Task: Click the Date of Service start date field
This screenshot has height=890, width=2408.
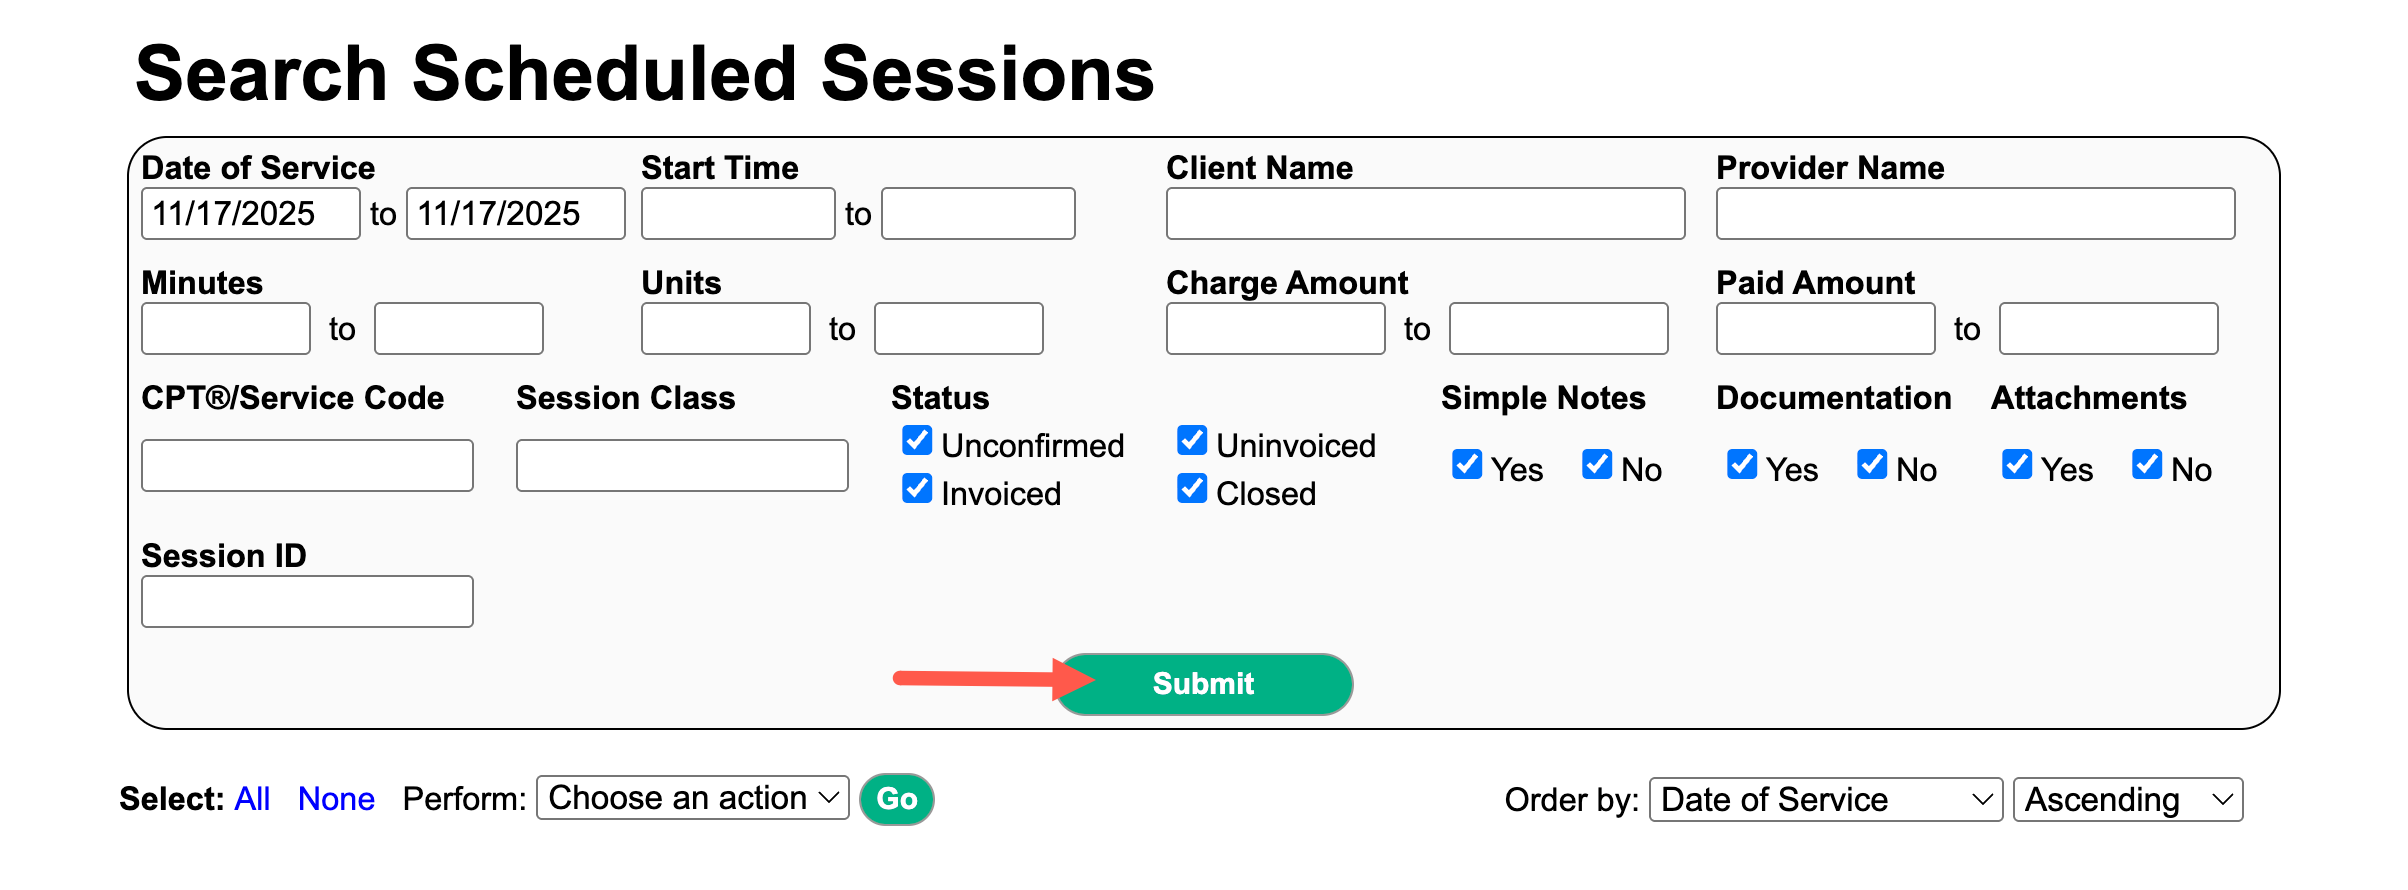Action: click(250, 214)
